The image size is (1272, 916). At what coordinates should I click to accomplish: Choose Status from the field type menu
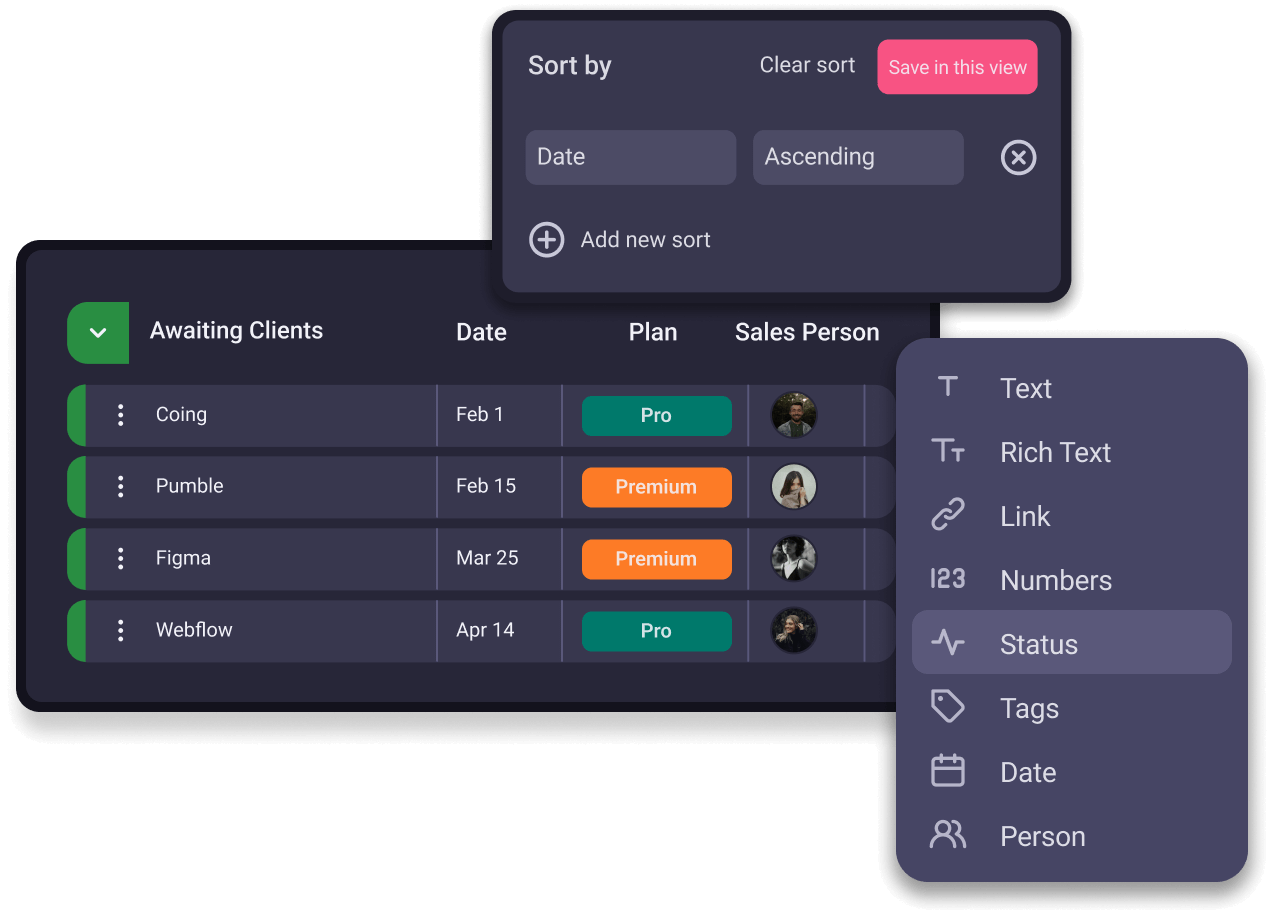point(1038,644)
